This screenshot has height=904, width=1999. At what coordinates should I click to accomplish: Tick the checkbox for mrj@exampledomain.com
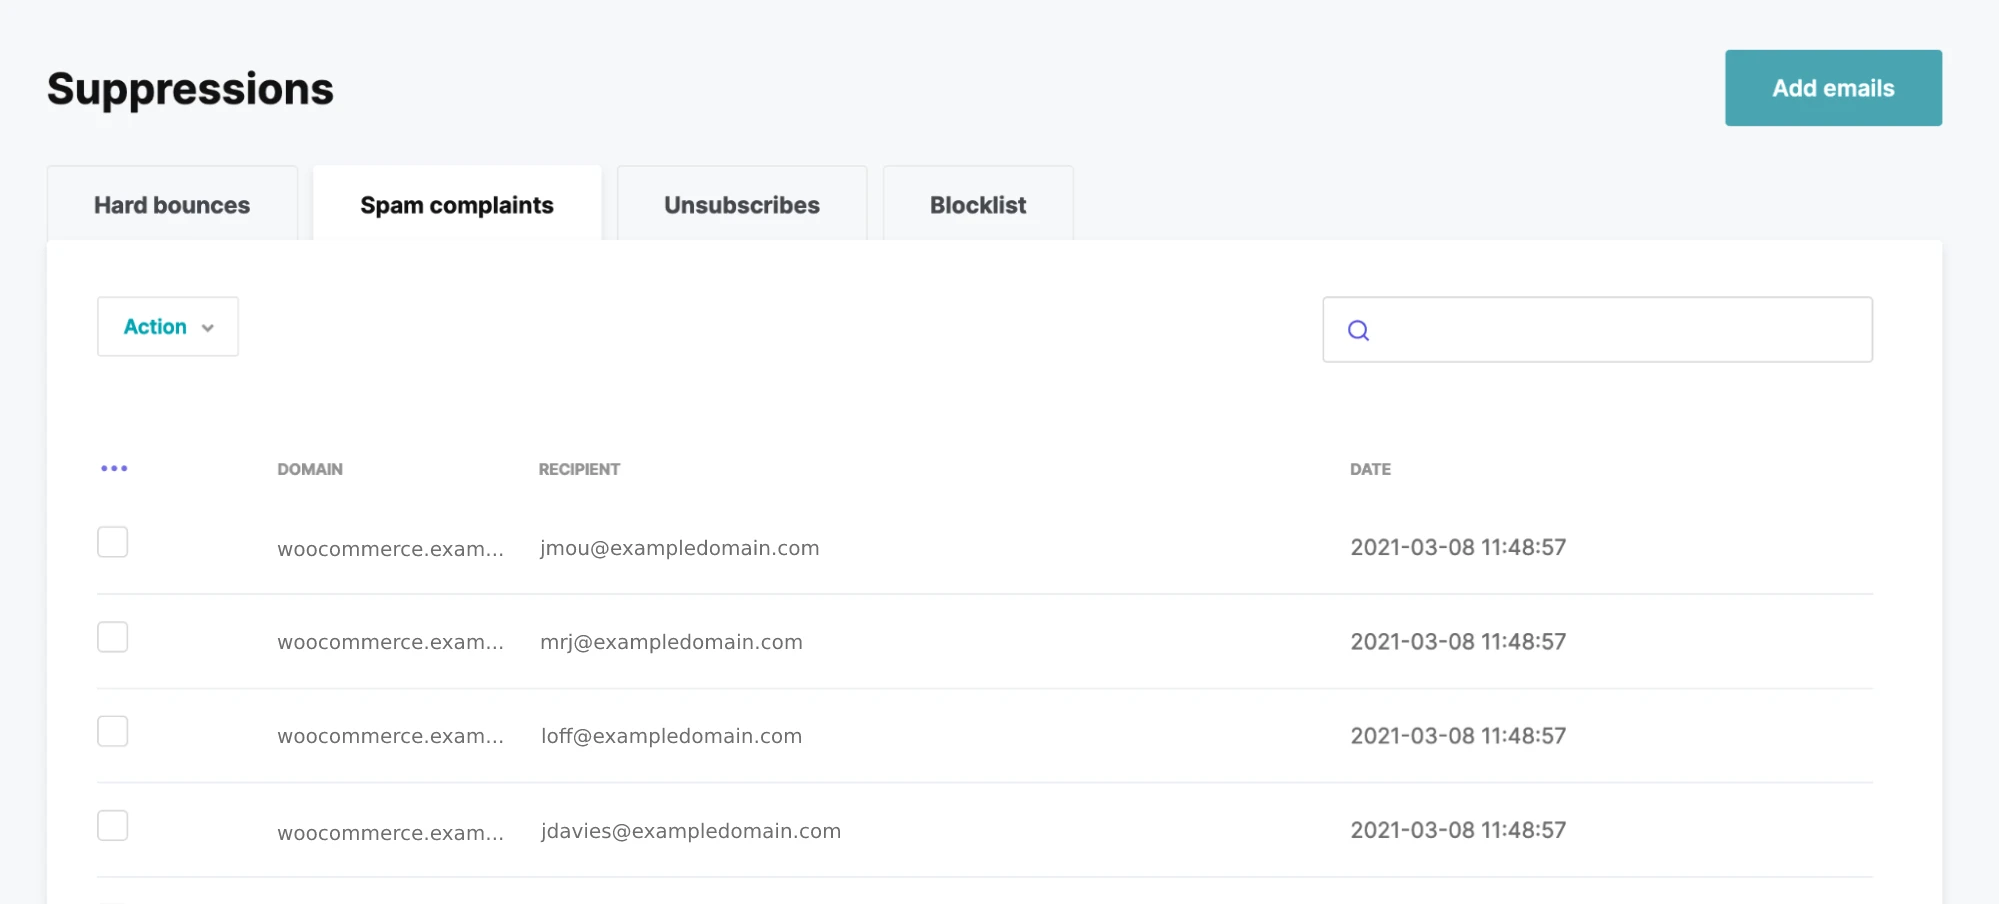[x=113, y=637]
